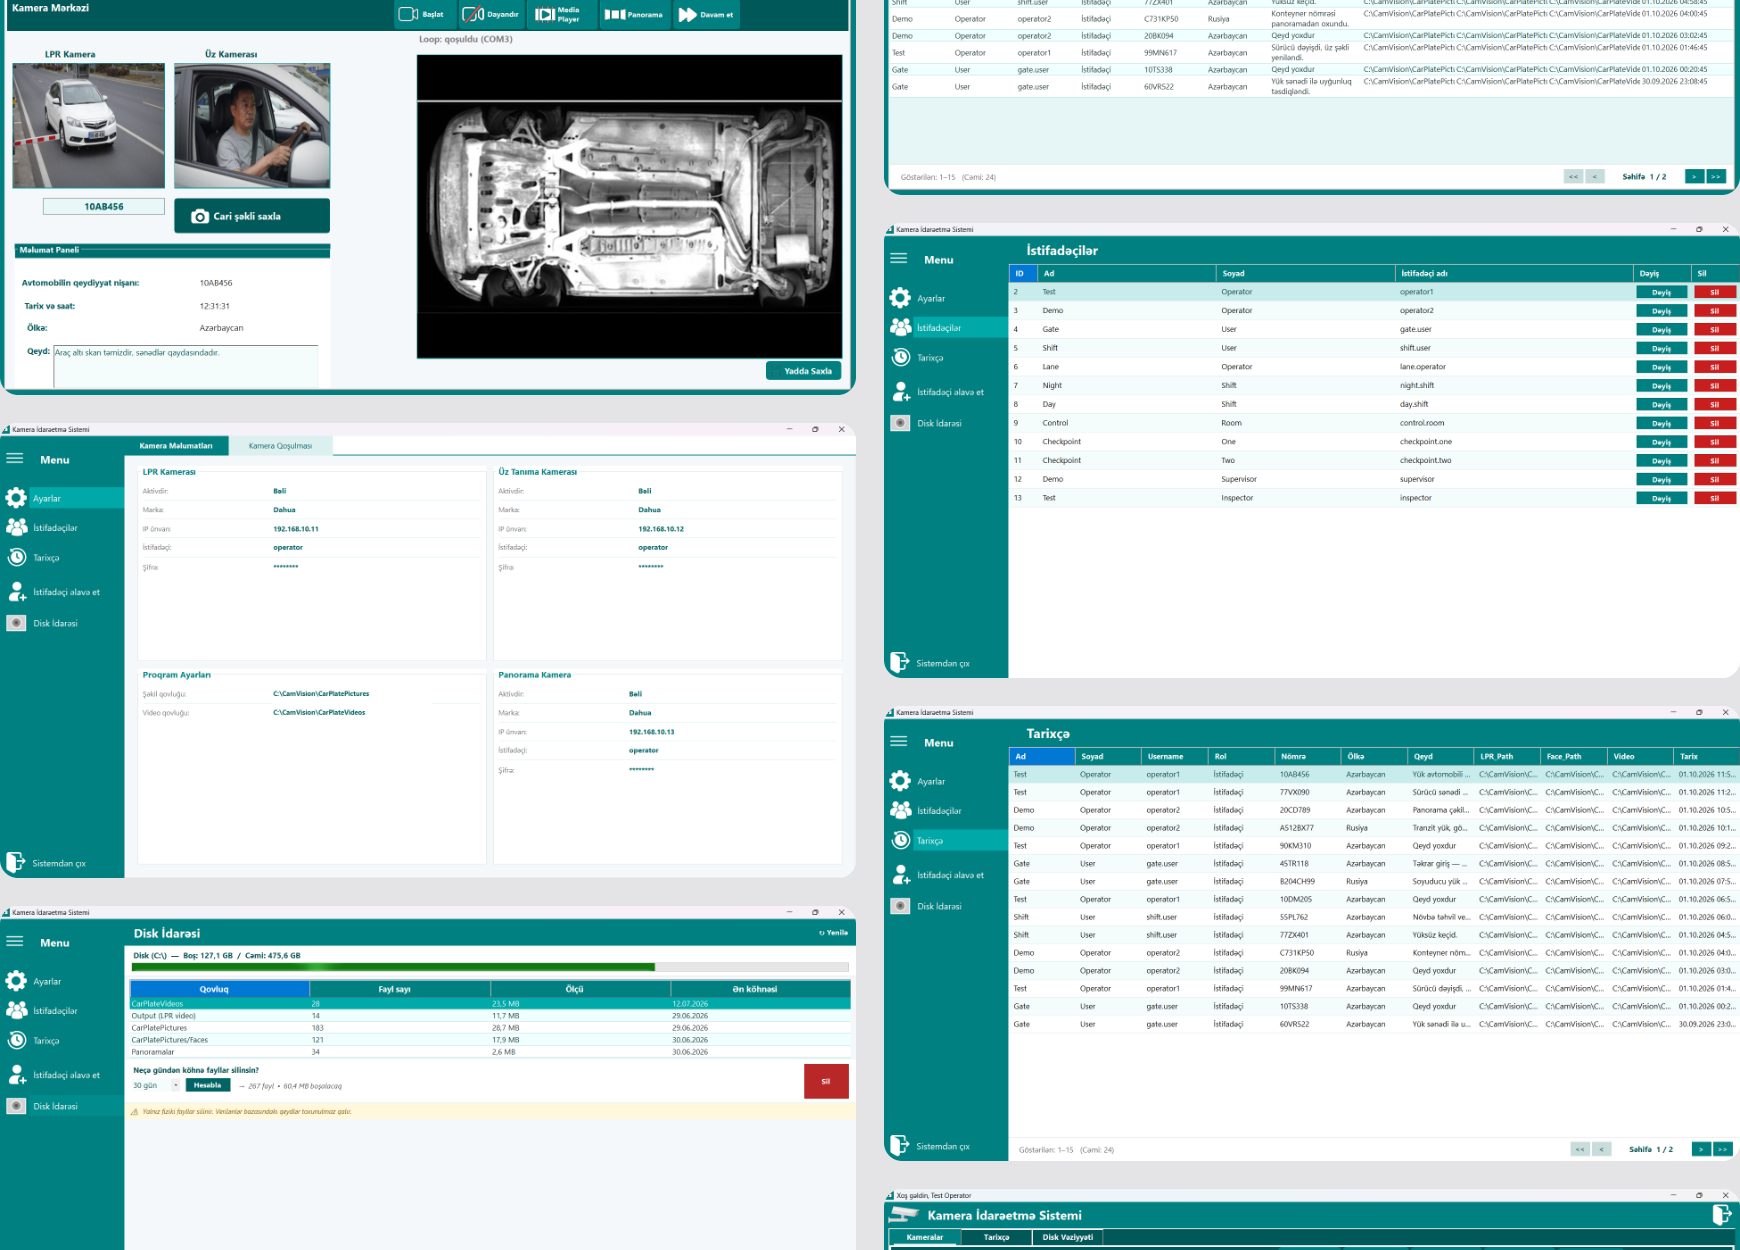Switch to the Kamera Məlumatları tab
Viewport: 1740px width, 1250px height.
click(x=176, y=446)
